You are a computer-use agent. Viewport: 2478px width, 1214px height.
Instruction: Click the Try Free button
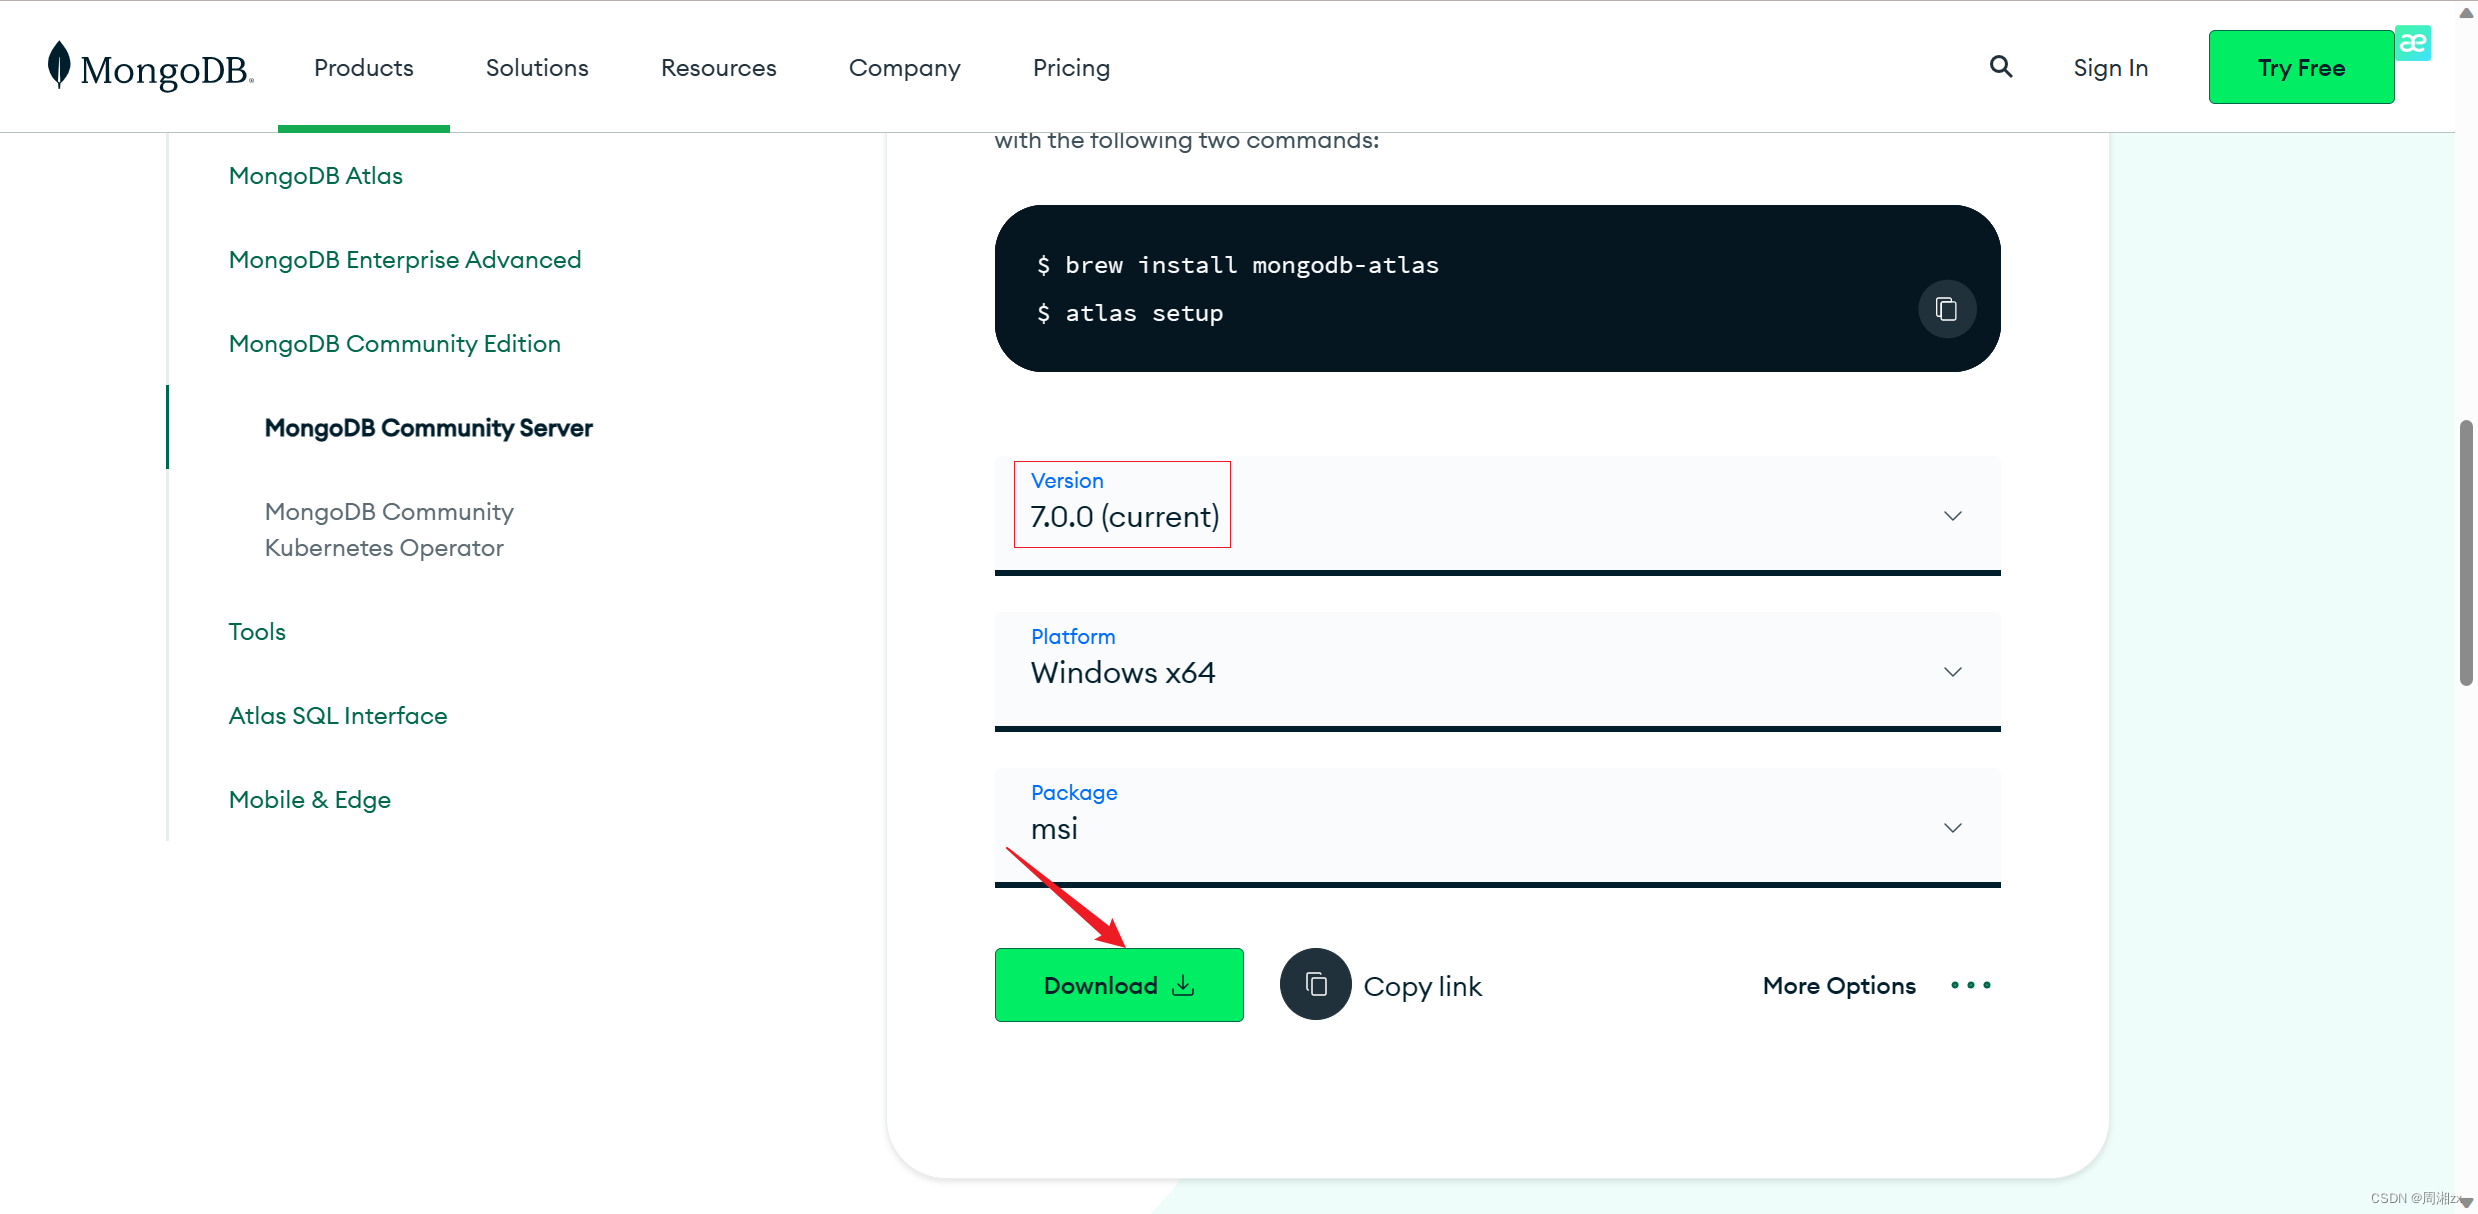pyautogui.click(x=2300, y=67)
